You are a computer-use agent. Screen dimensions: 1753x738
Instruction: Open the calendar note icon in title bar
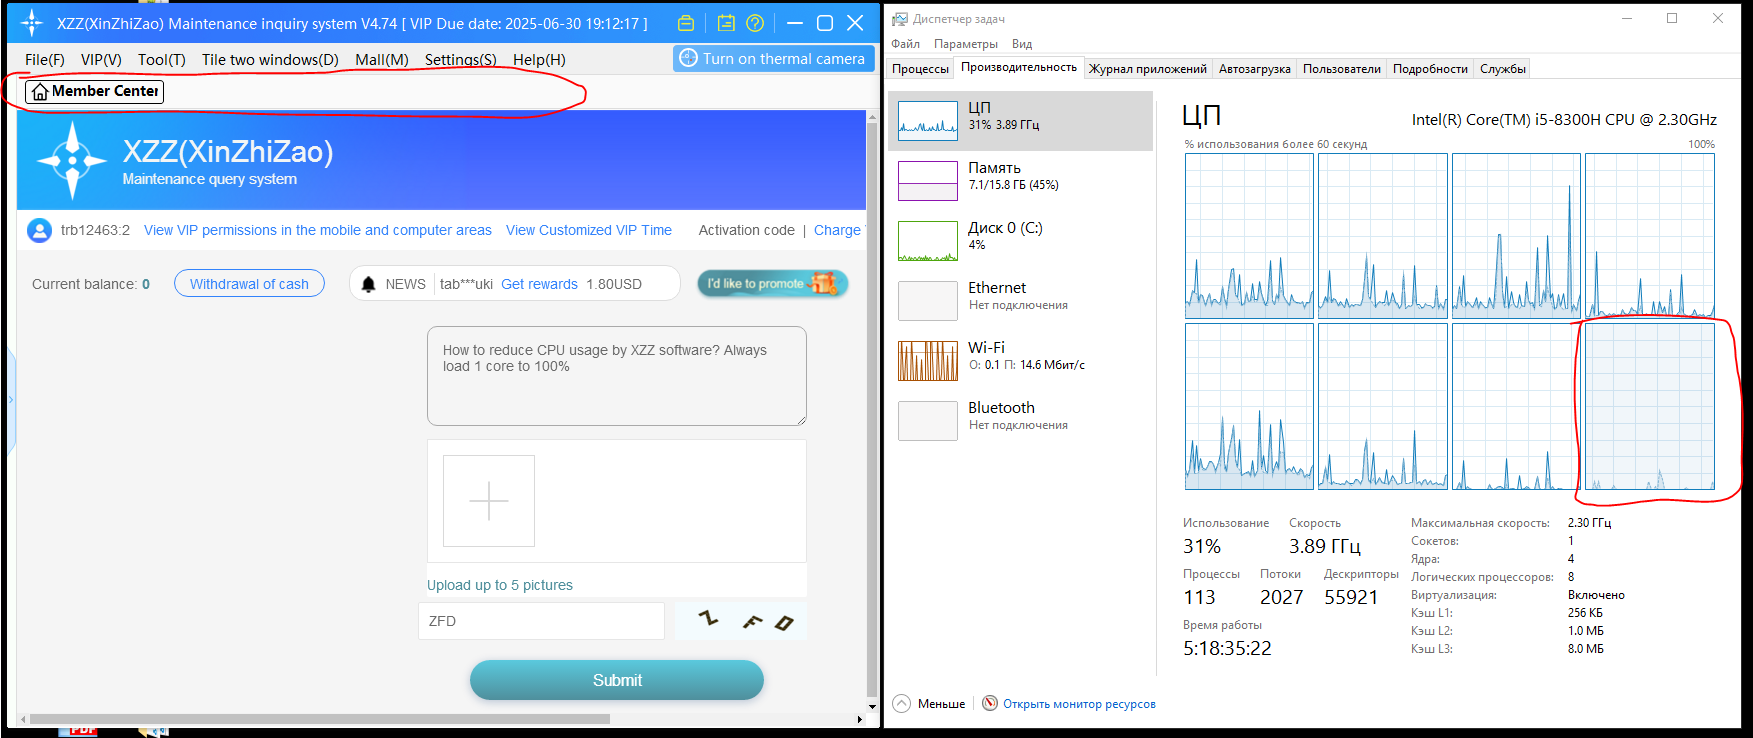coord(726,23)
